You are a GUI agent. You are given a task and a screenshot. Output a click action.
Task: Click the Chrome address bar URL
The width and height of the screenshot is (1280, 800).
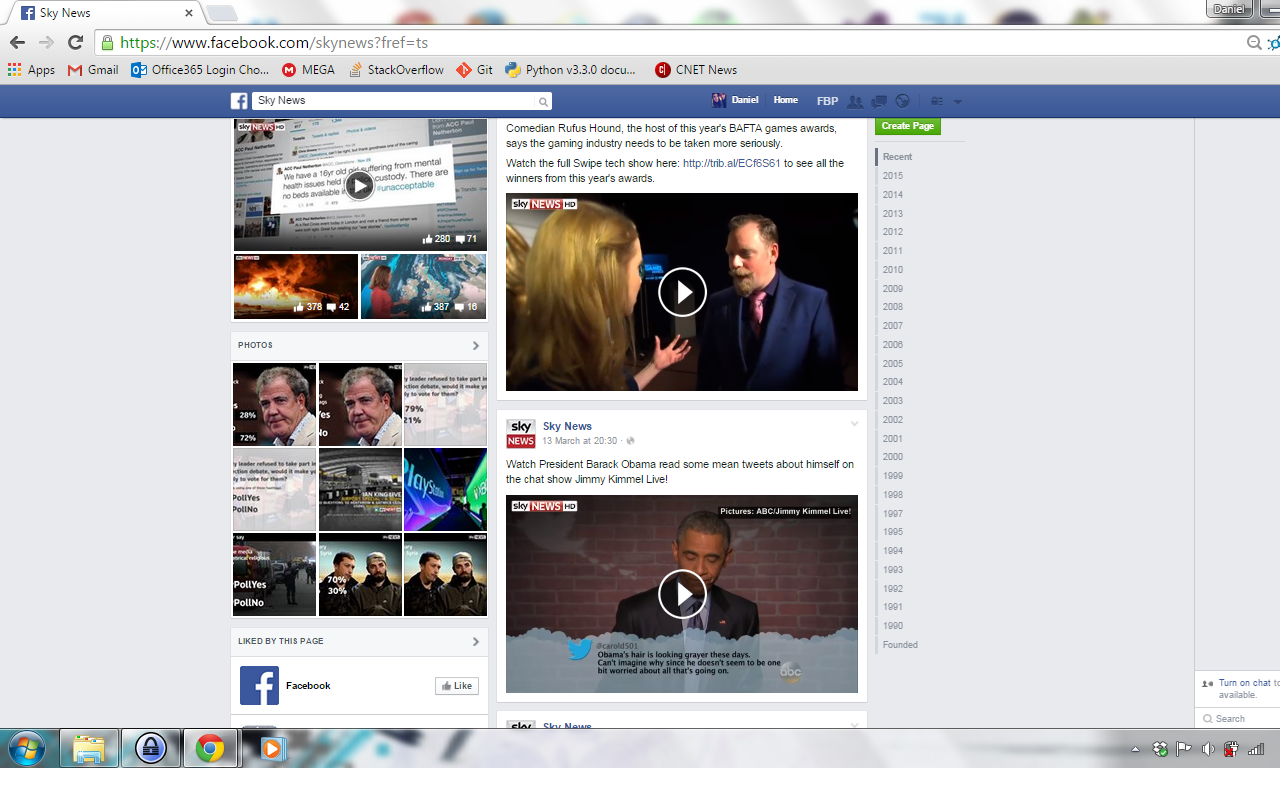point(274,42)
